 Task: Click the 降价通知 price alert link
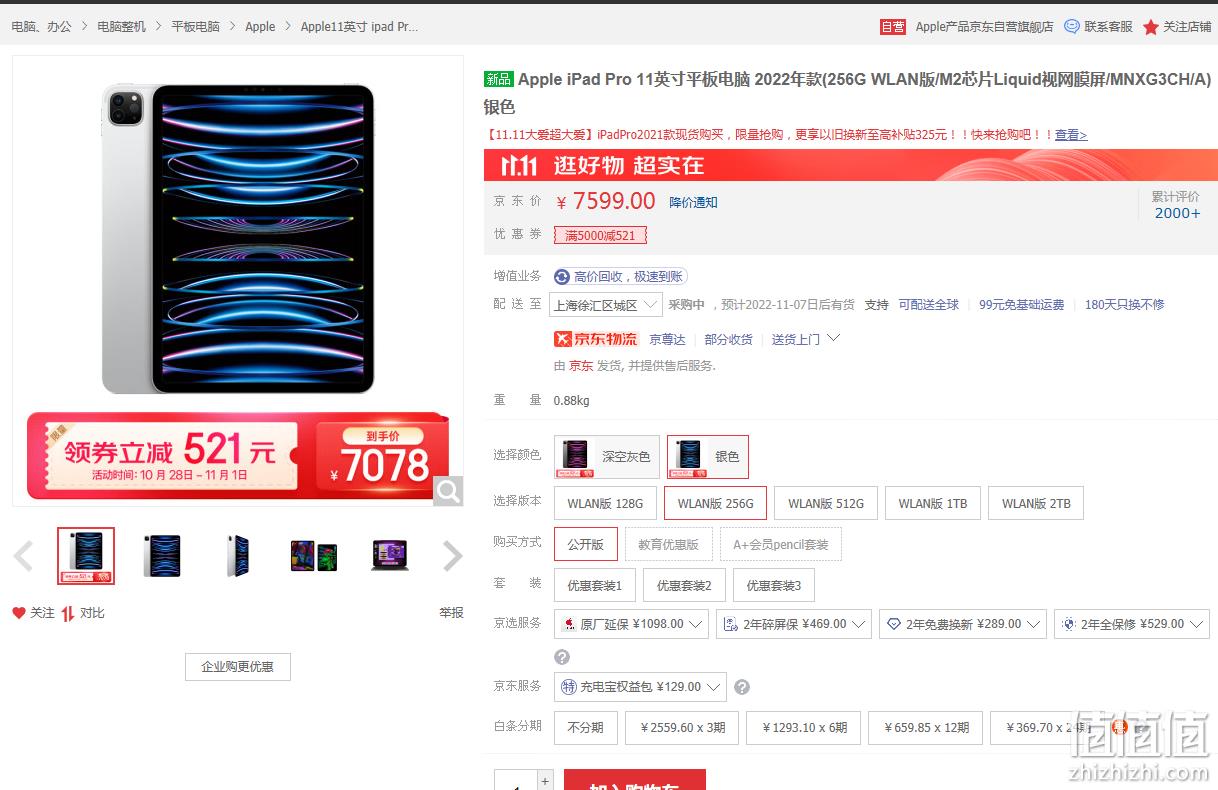click(x=693, y=202)
